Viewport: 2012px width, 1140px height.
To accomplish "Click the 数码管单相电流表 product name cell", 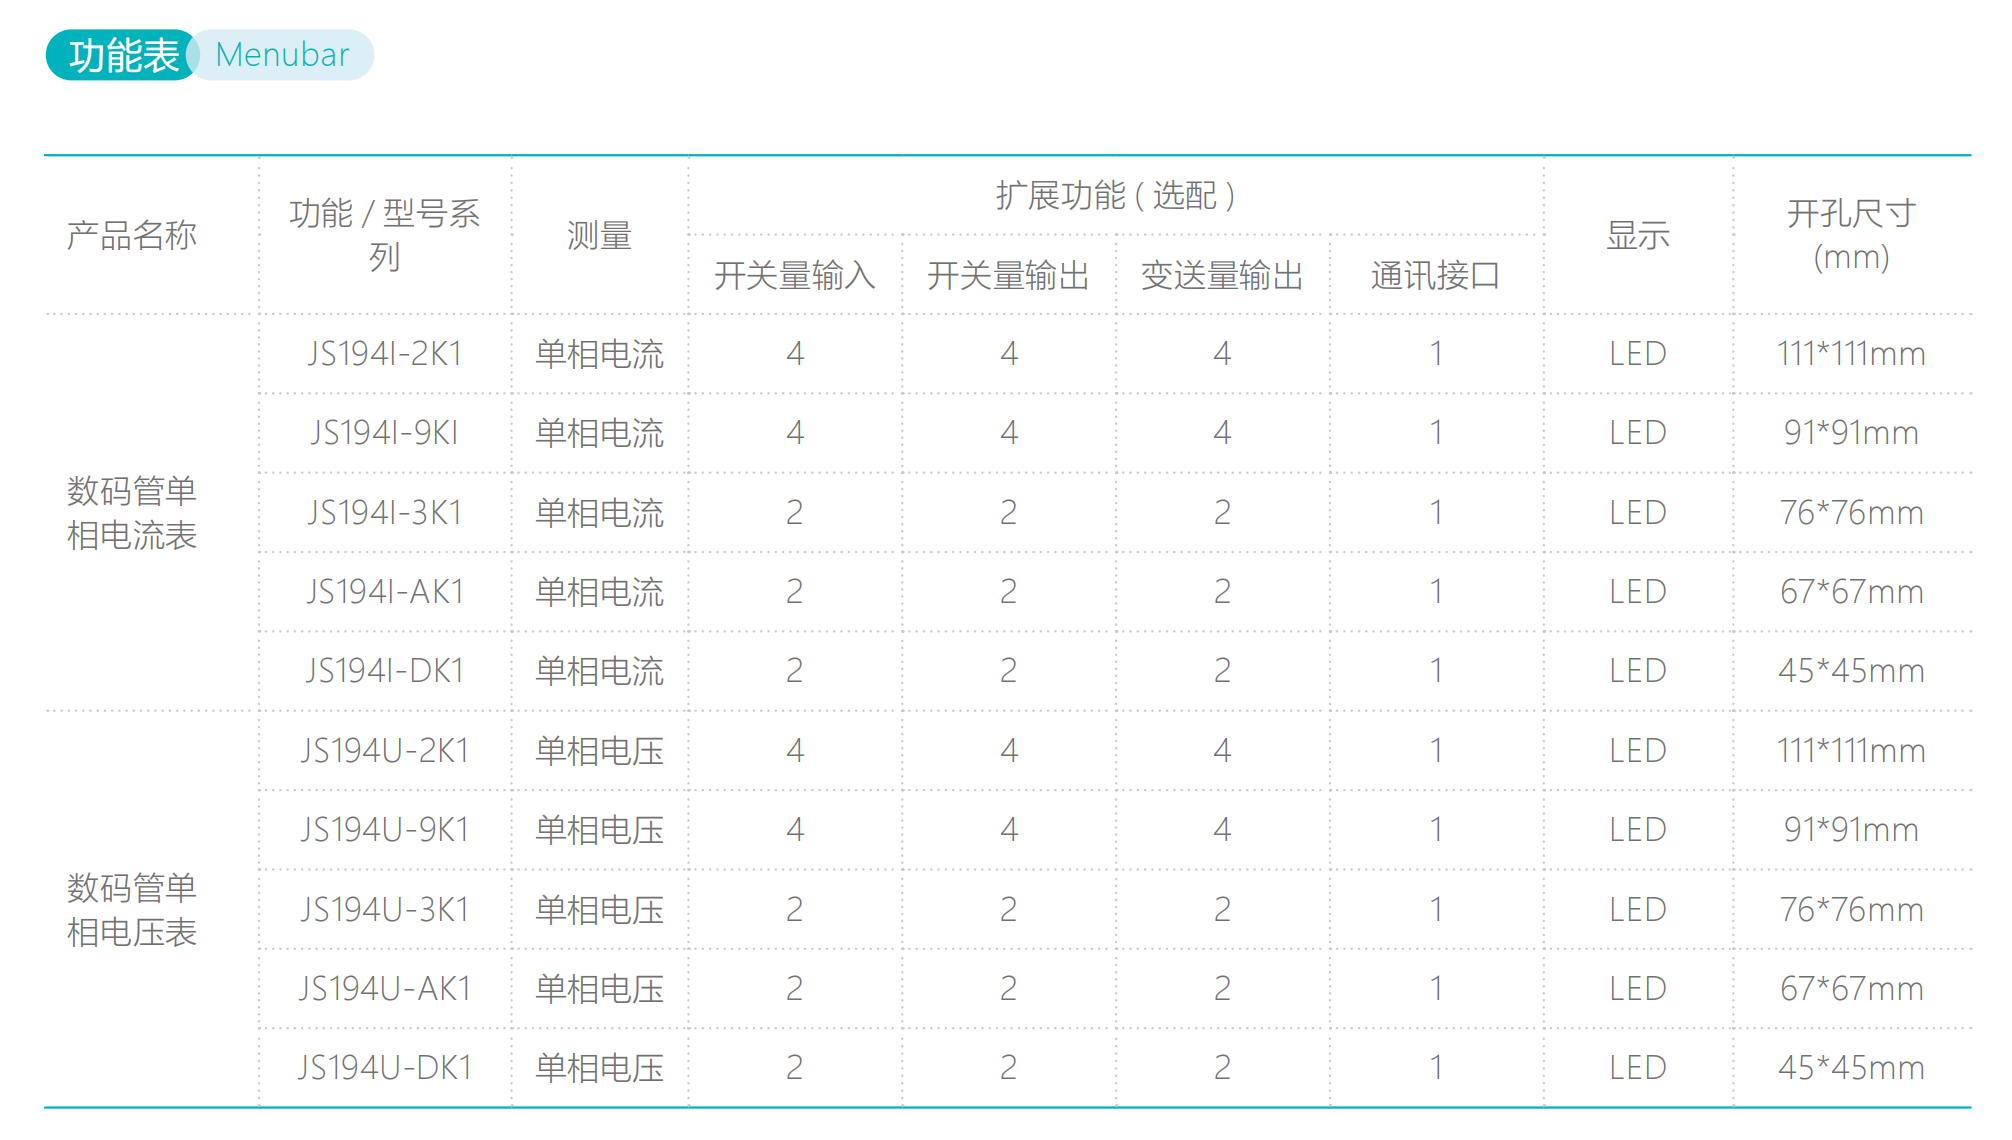I will point(133,512).
